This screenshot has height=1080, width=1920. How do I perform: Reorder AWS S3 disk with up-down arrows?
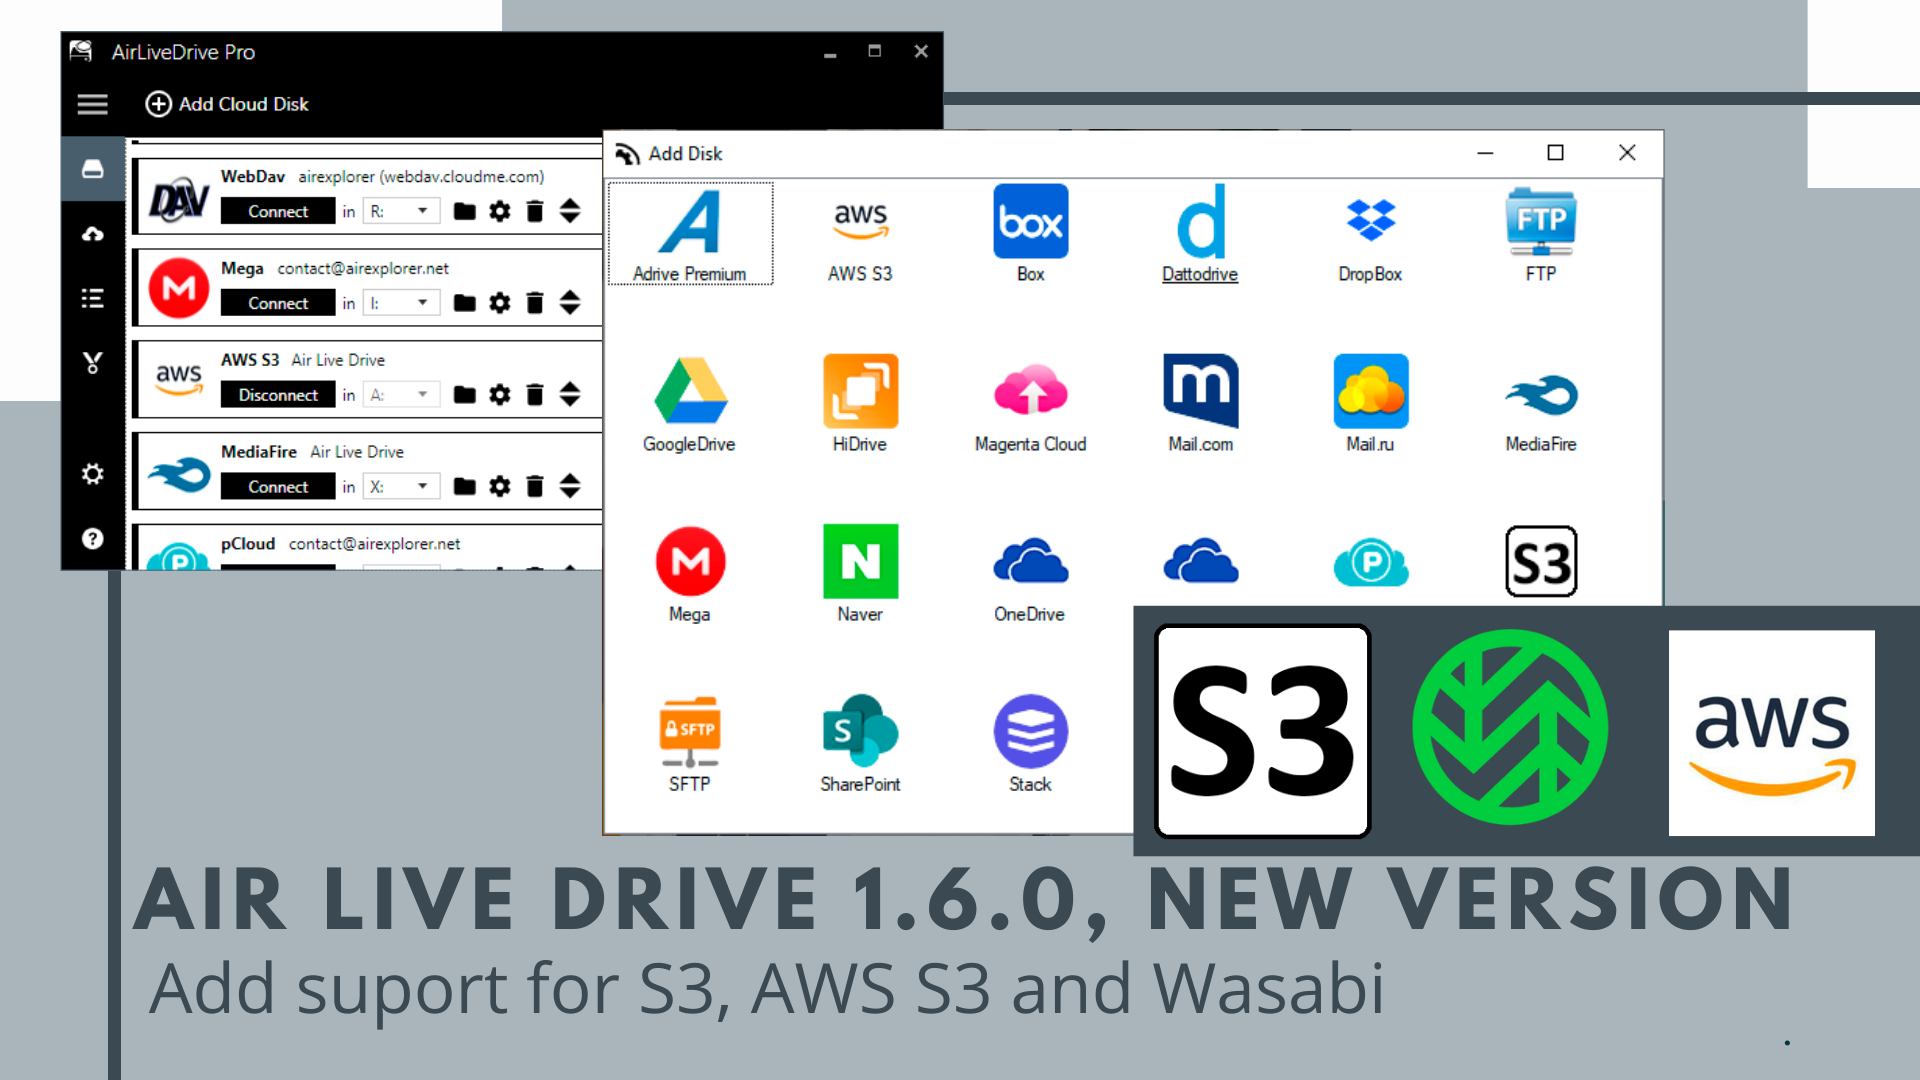(570, 395)
